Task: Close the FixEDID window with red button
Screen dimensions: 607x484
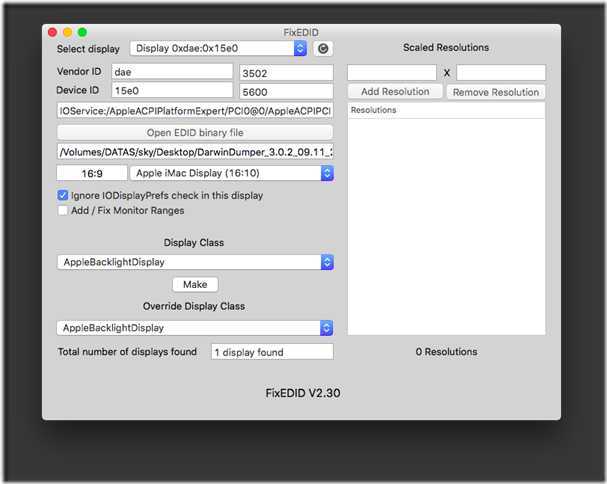Action: coord(52,32)
